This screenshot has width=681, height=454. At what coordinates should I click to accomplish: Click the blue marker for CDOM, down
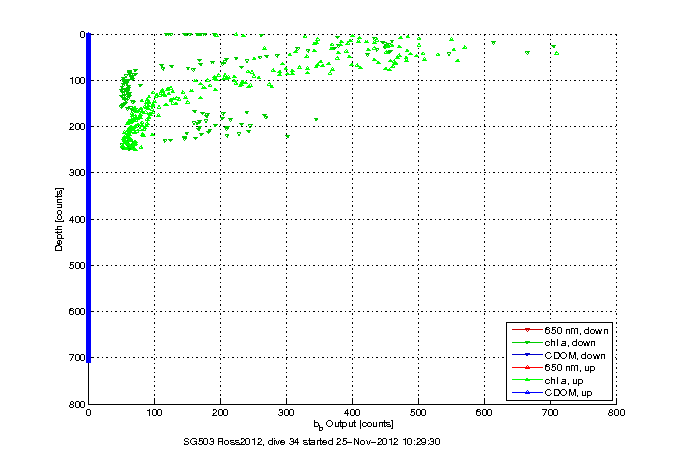526,356
